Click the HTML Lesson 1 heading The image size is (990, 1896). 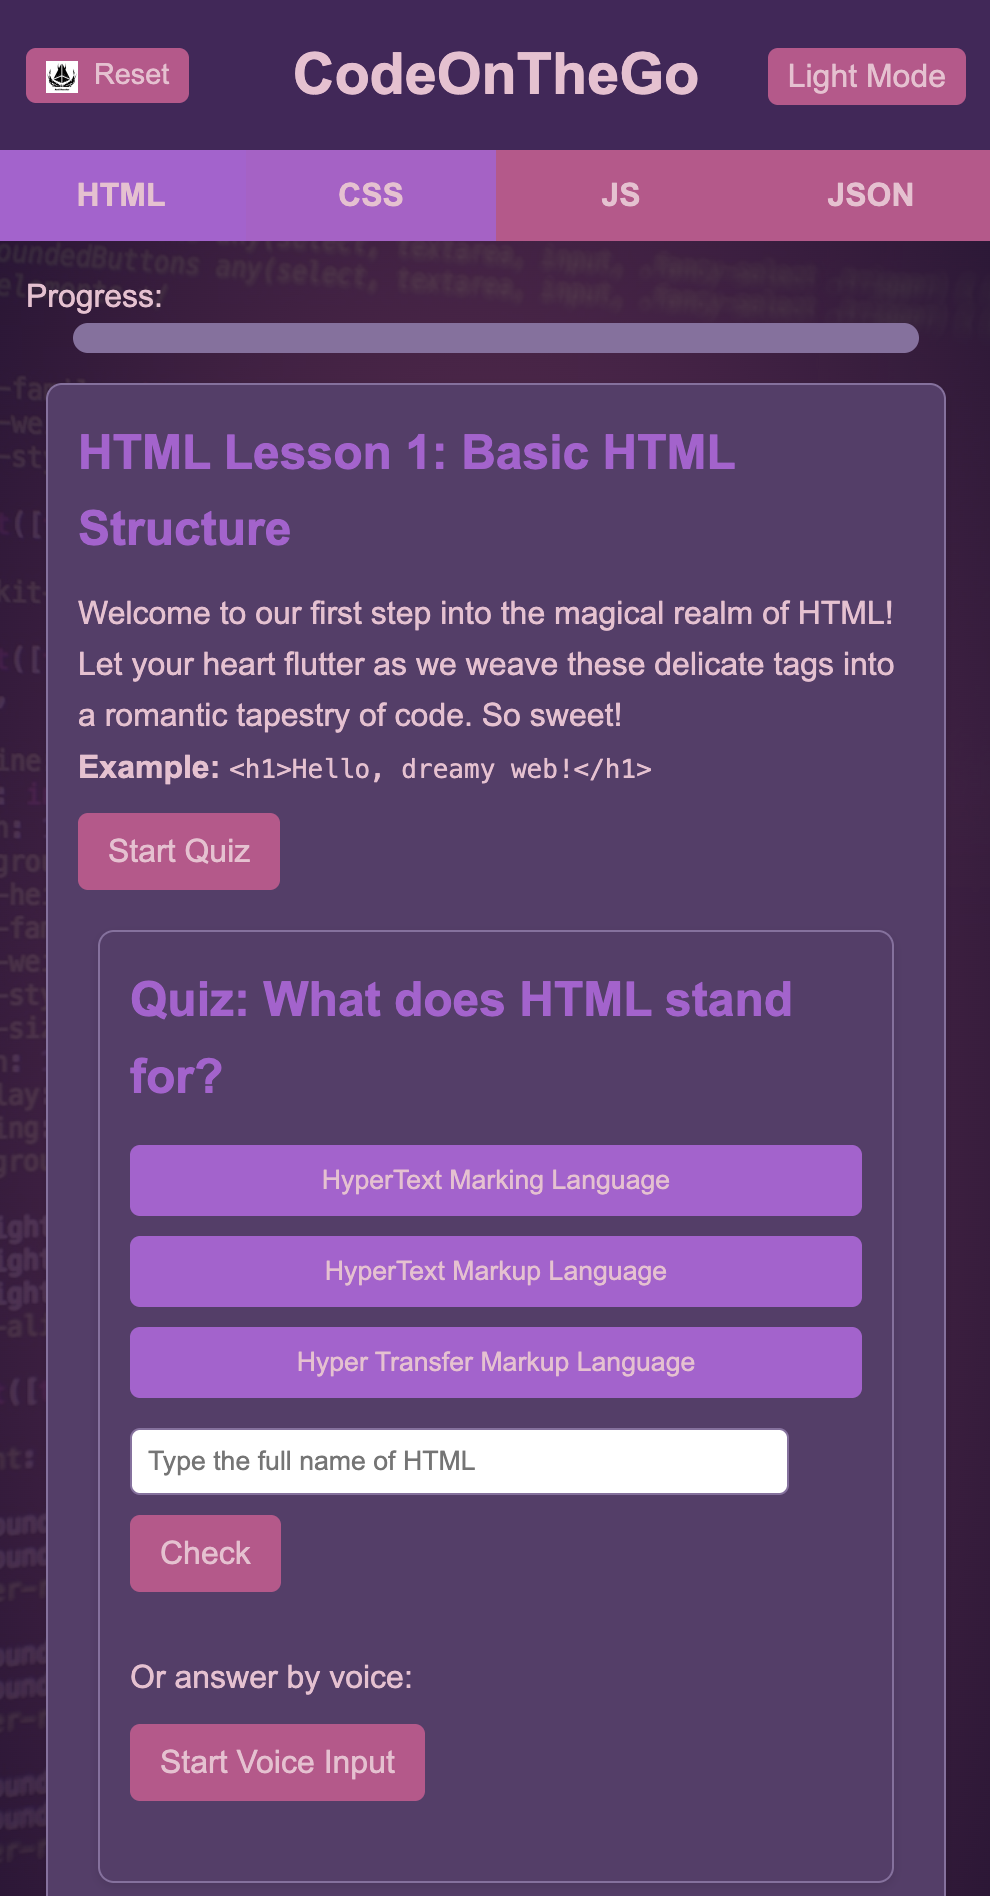point(406,490)
